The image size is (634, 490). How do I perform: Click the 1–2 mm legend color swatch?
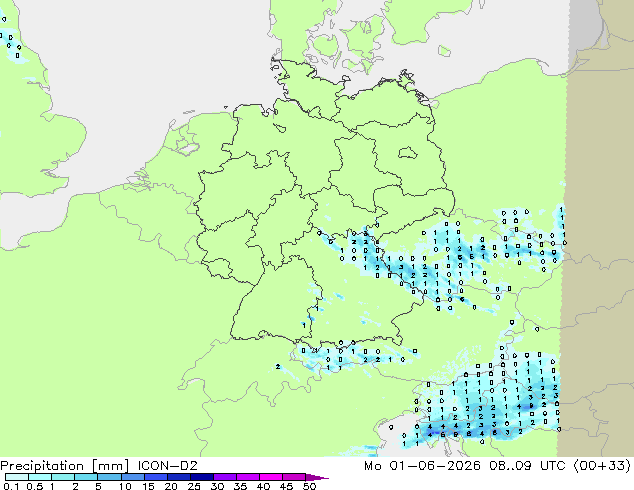(x=63, y=477)
